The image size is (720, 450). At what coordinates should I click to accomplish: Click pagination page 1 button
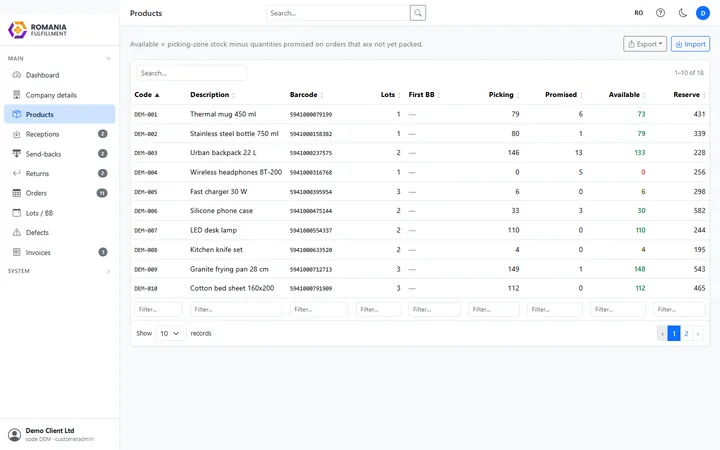(x=674, y=333)
